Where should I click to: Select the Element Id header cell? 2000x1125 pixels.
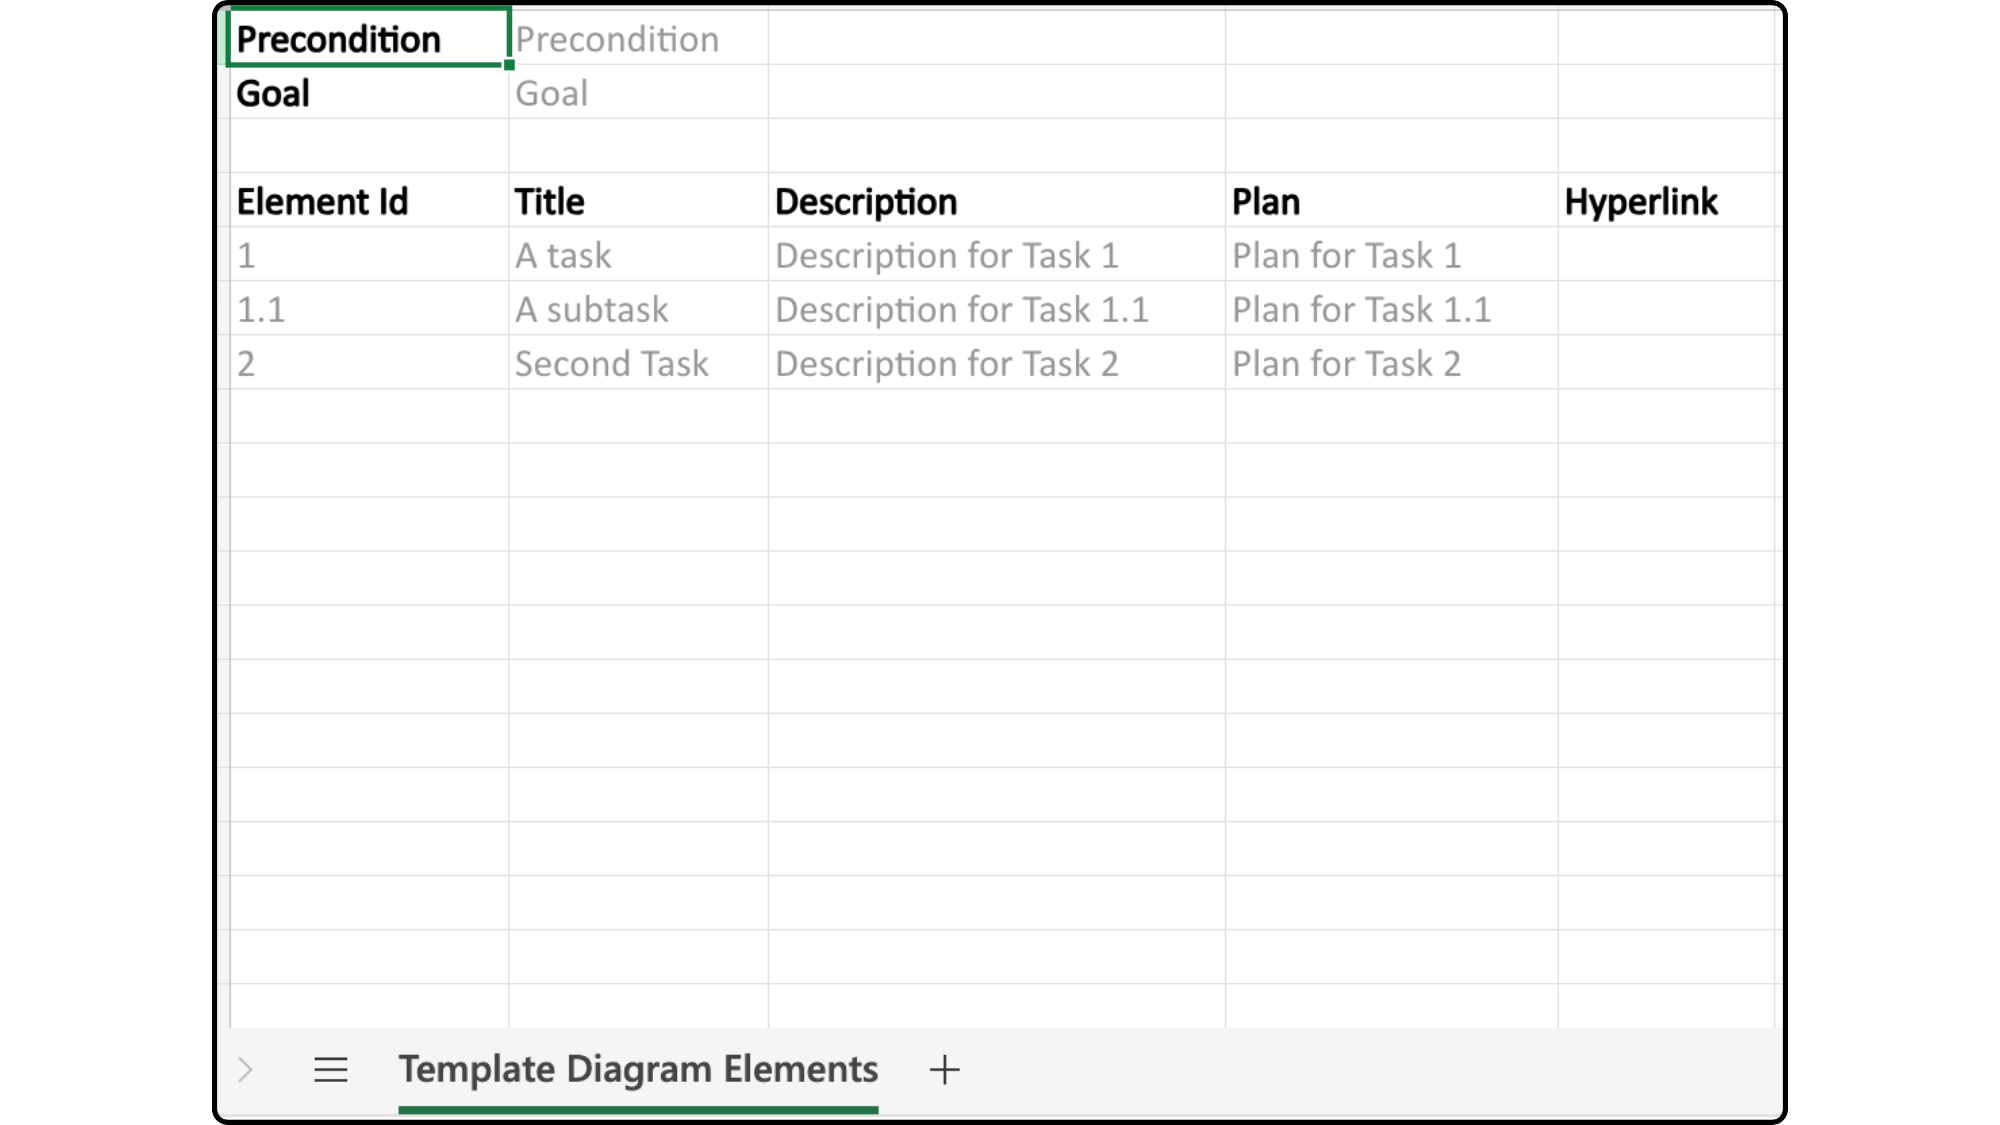coord(368,201)
